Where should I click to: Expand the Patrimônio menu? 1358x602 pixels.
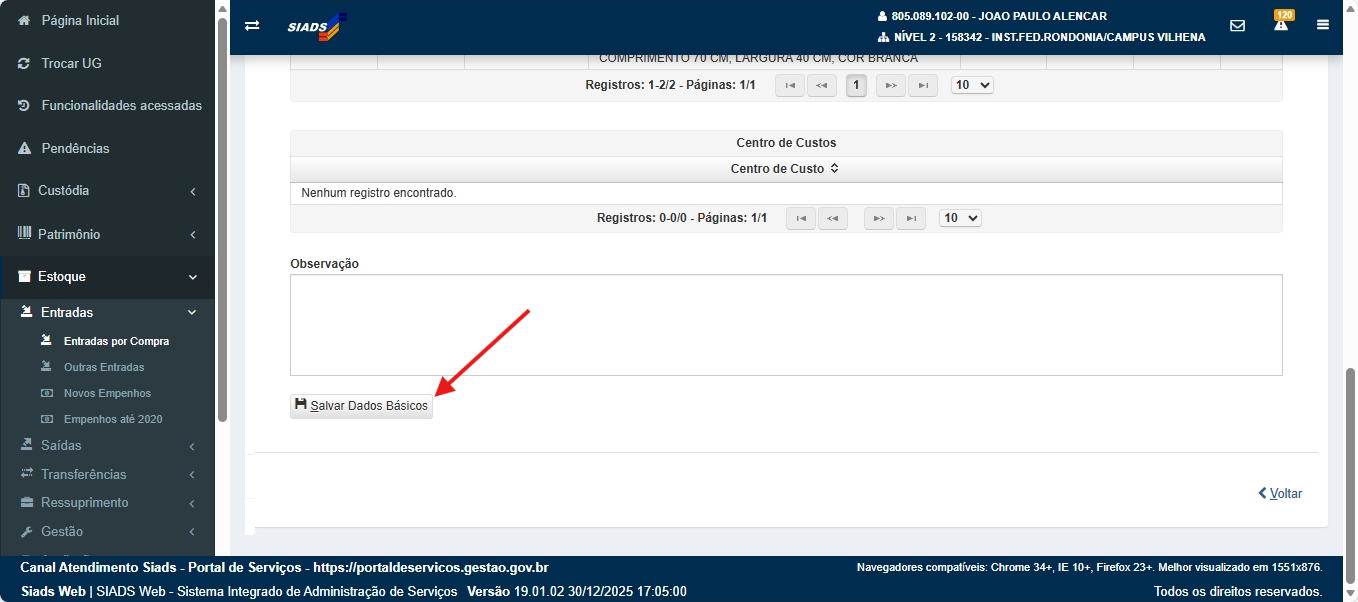tap(107, 234)
